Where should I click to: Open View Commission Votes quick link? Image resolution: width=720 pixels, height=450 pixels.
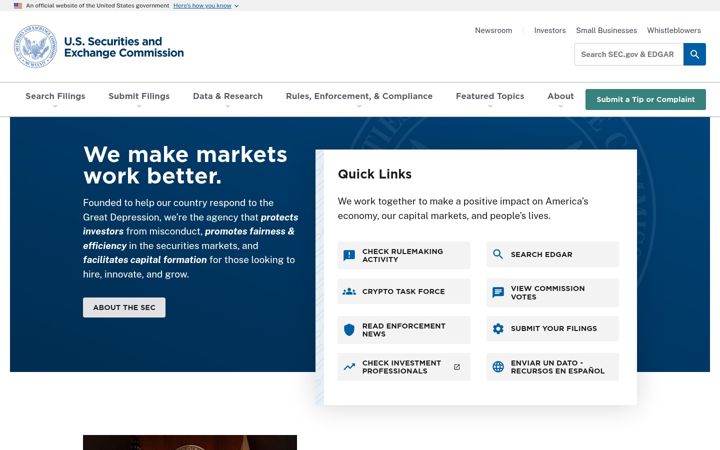pos(552,292)
